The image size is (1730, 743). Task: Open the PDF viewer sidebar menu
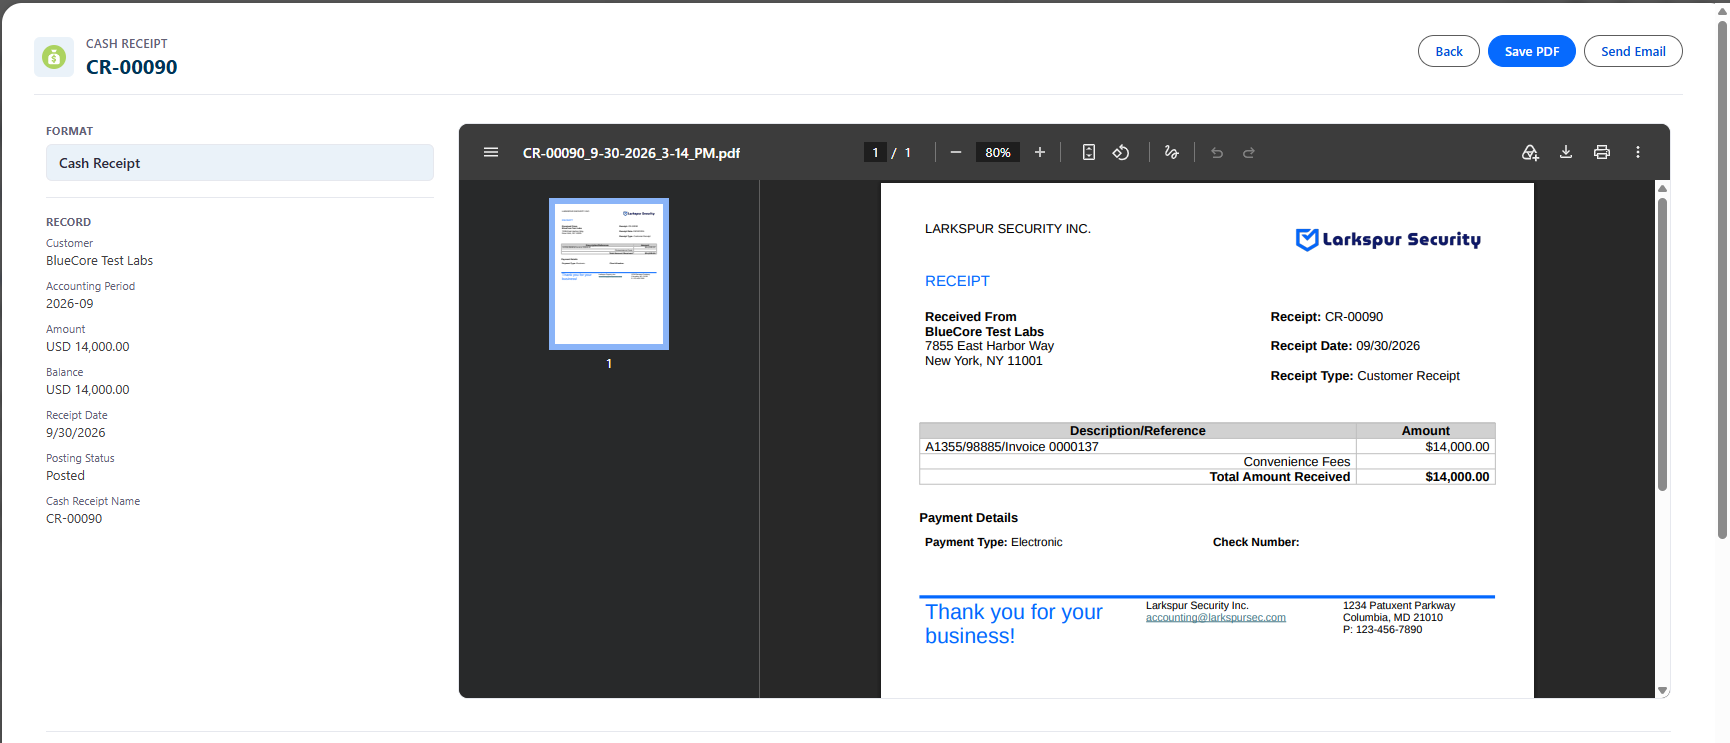click(x=491, y=152)
